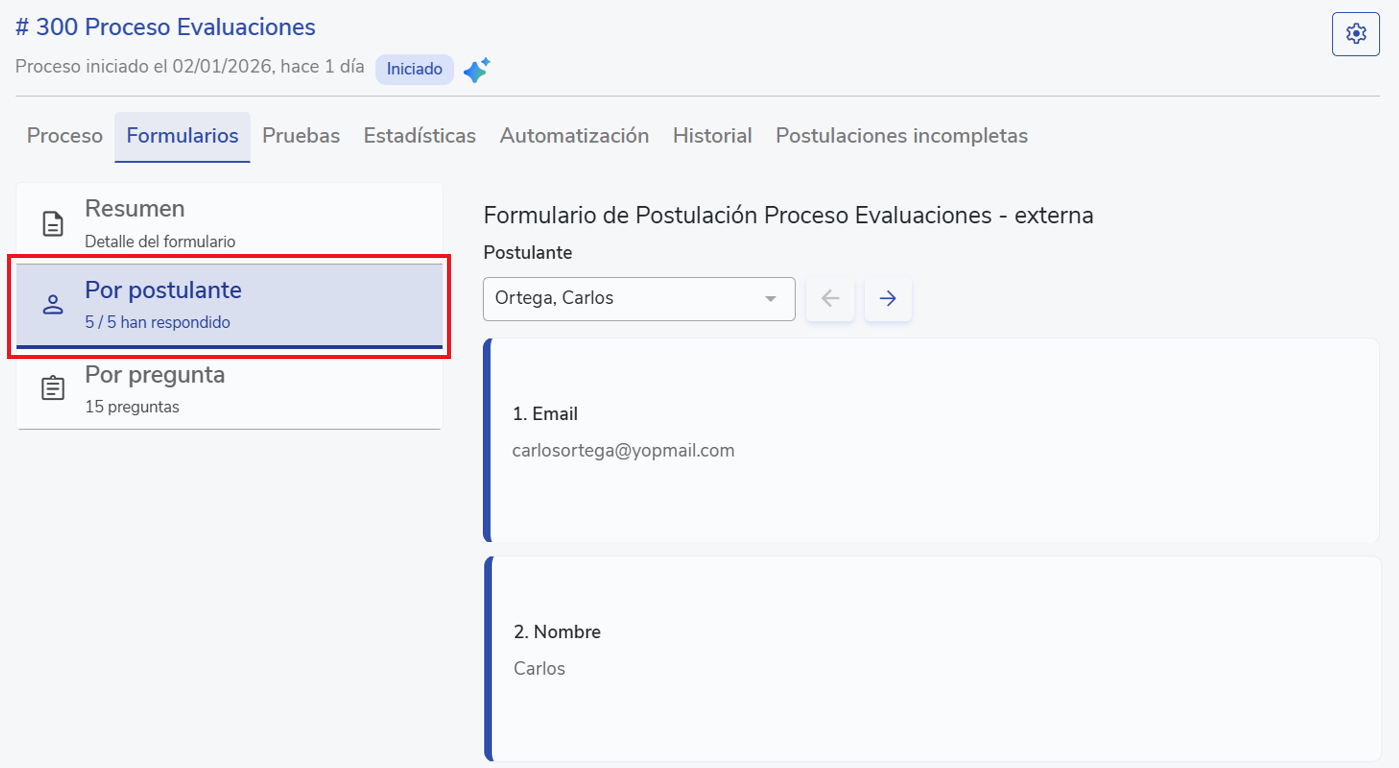View the Historial tab
The height and width of the screenshot is (768, 1399).
point(712,136)
